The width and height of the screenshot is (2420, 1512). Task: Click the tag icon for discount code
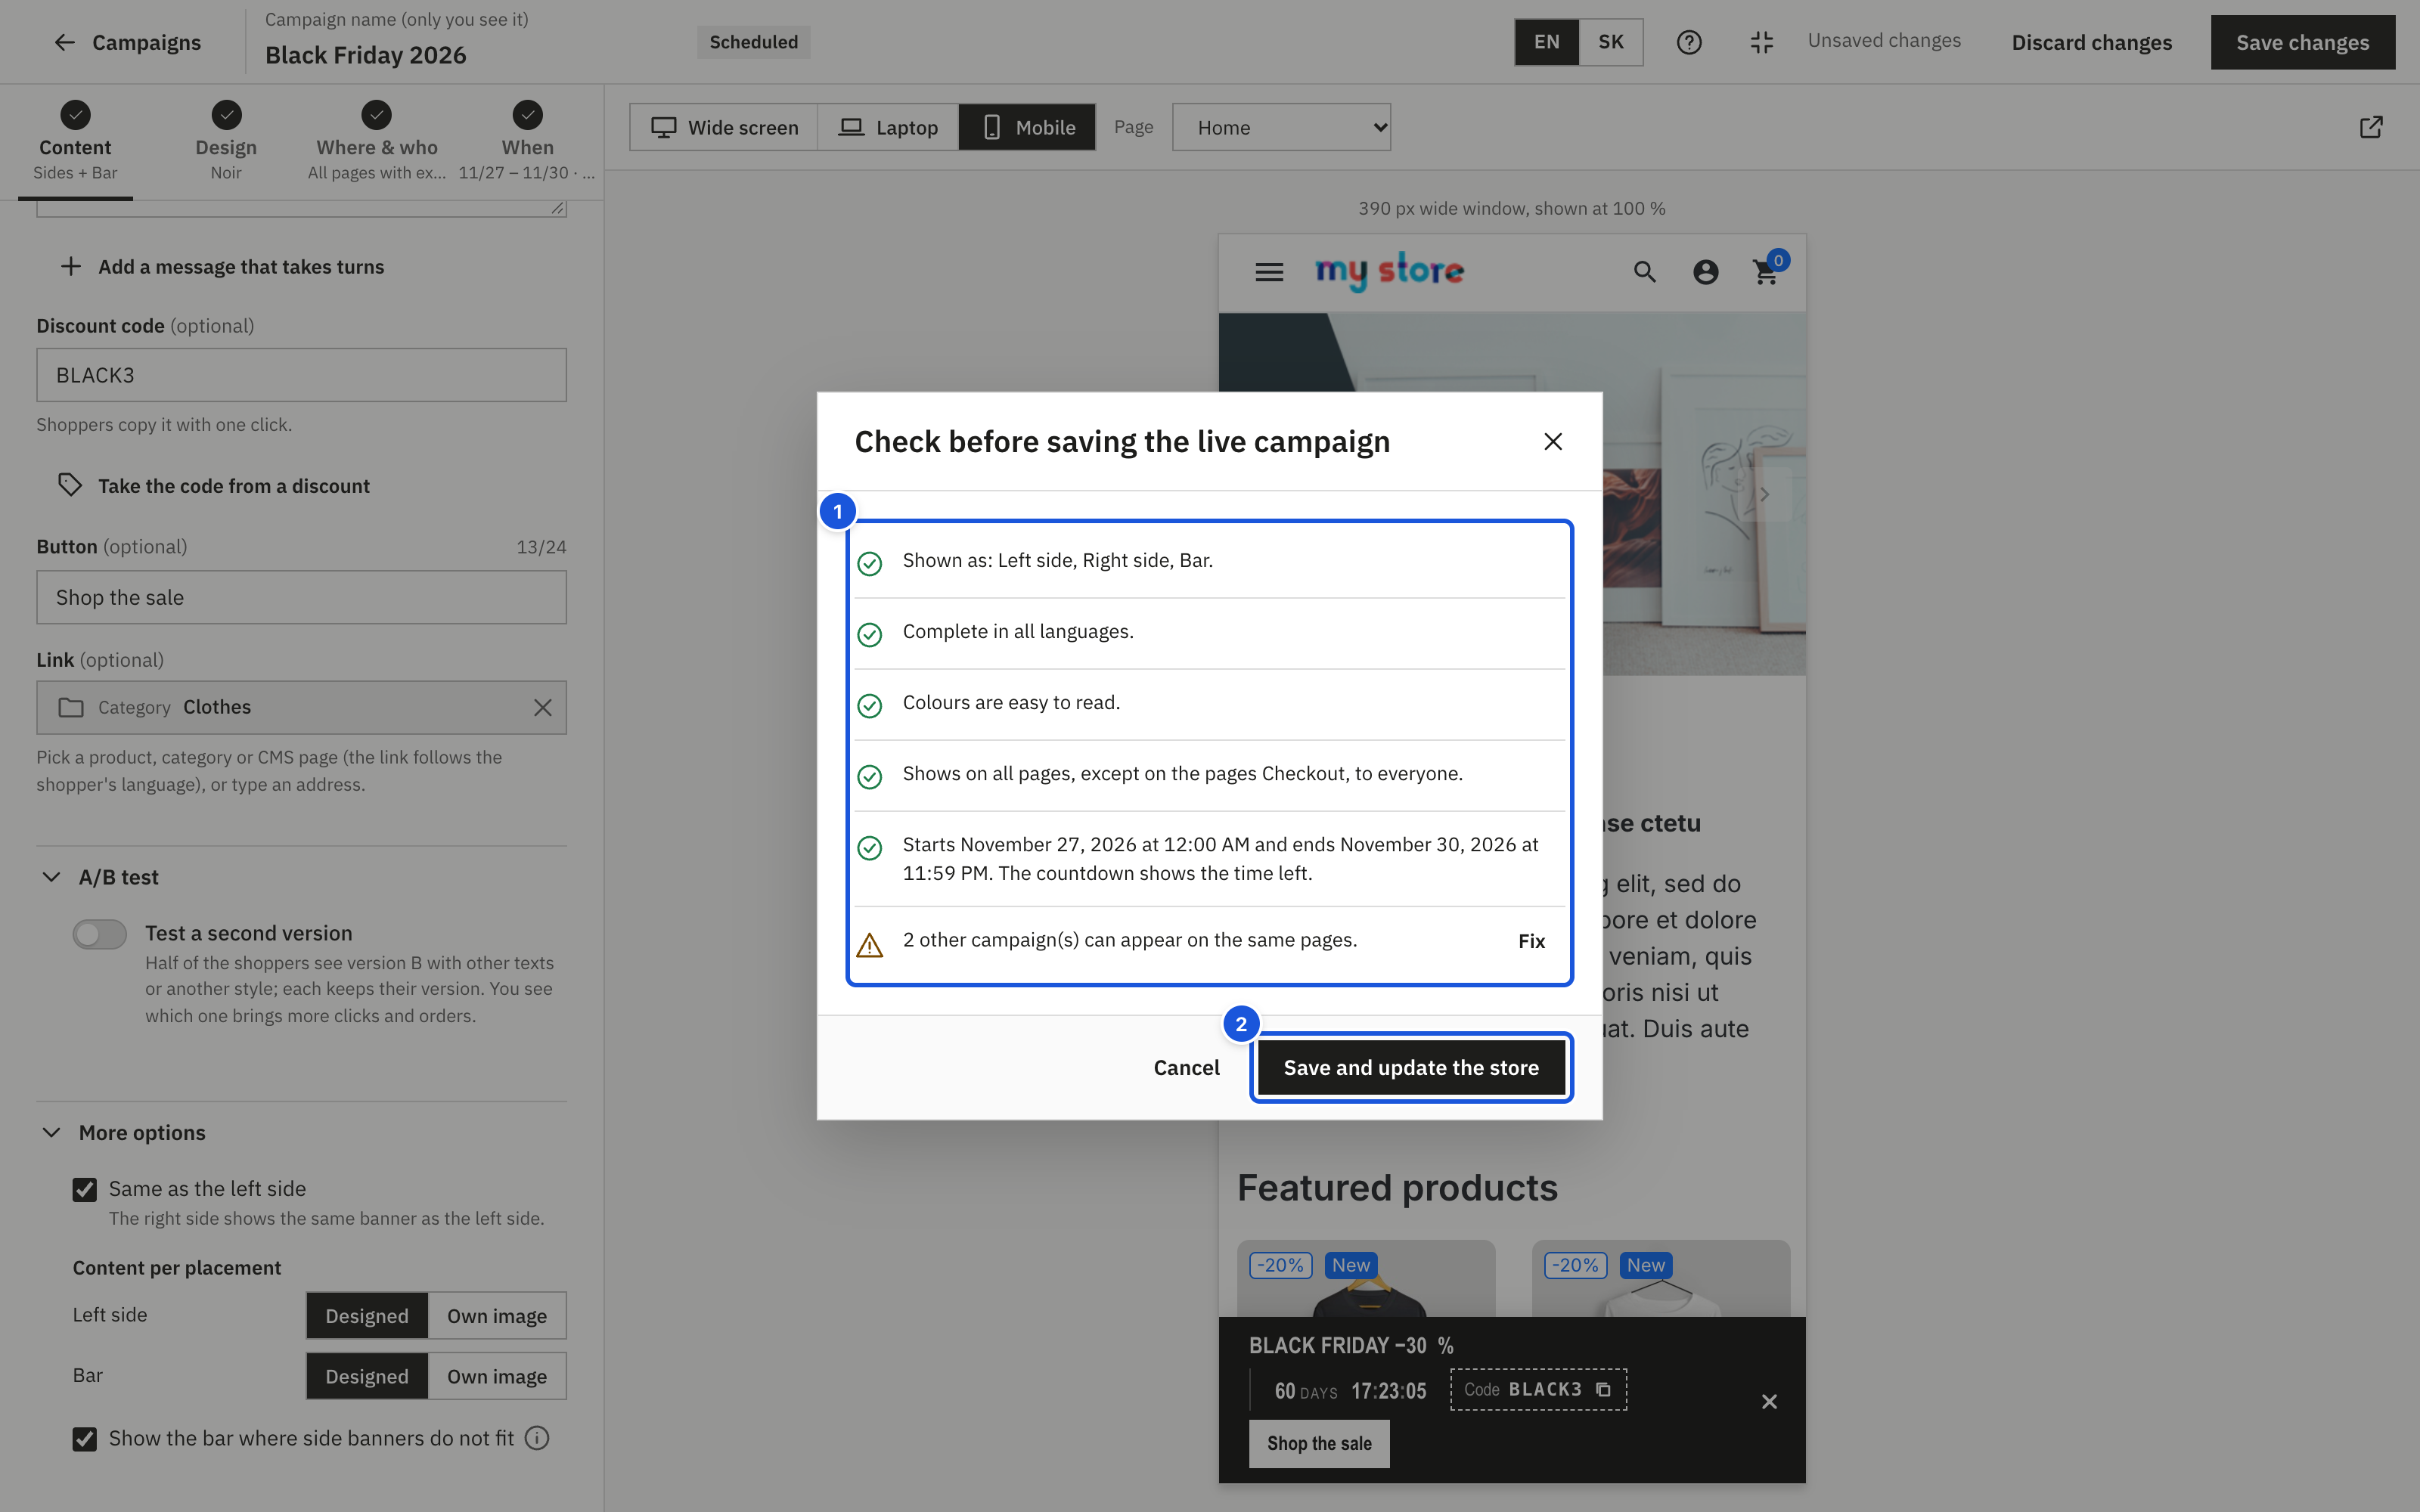pyautogui.click(x=70, y=485)
